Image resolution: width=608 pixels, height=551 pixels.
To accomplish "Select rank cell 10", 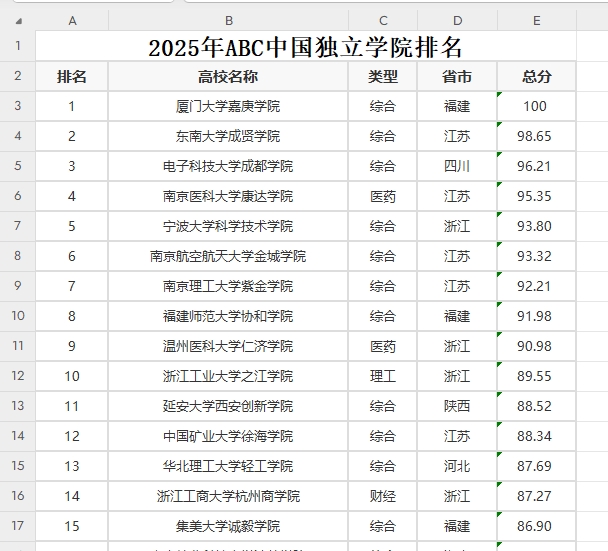I will point(72,376).
